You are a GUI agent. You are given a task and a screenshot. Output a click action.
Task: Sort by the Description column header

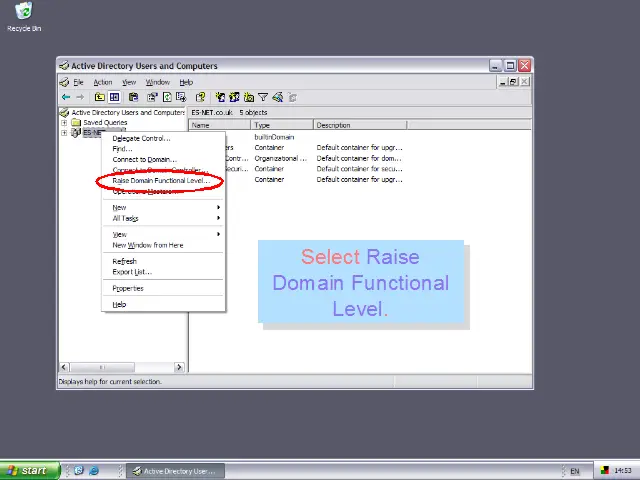(360, 125)
